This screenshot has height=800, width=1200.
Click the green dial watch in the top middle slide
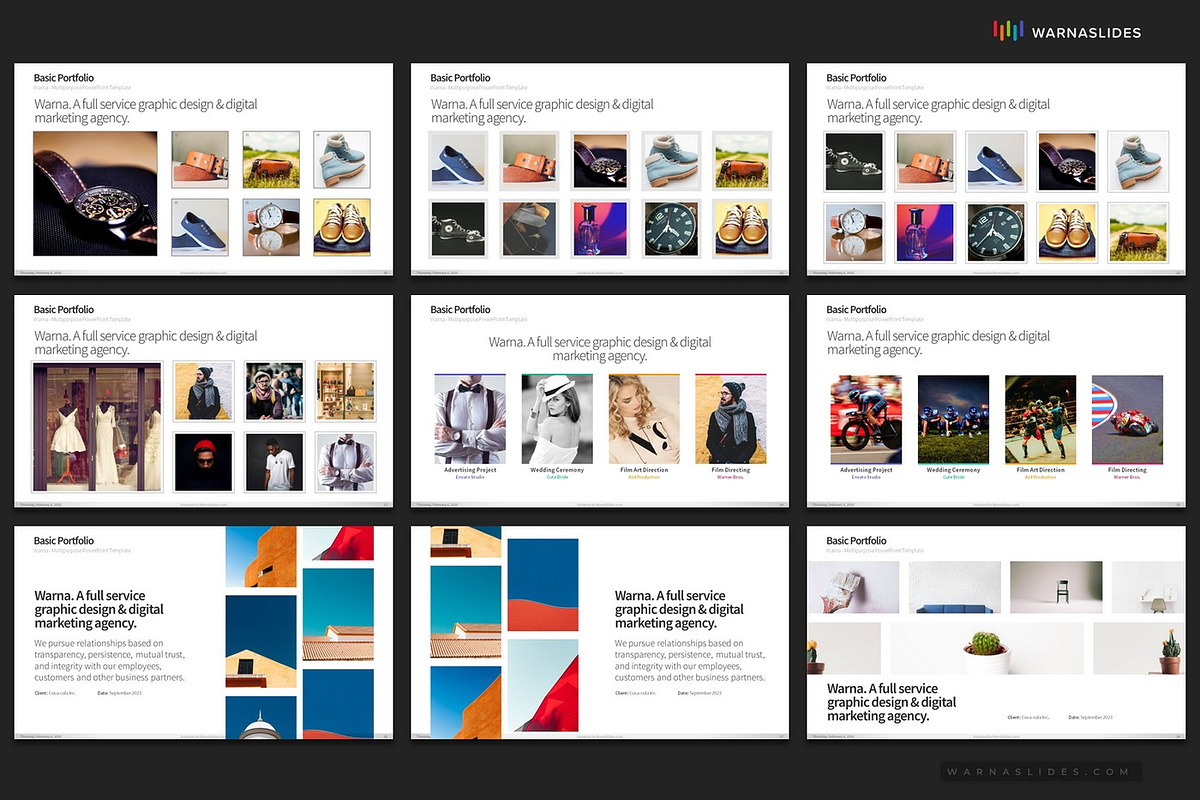[x=670, y=230]
